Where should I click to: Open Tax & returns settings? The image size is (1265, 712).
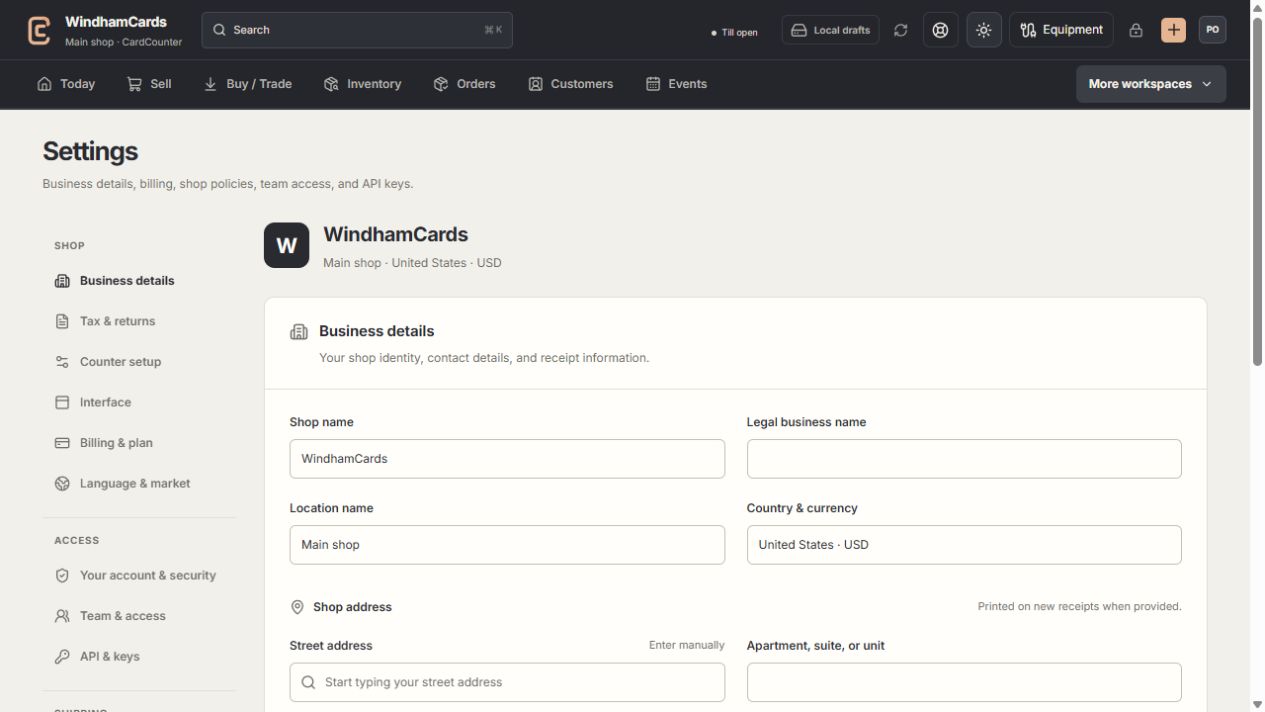tap(139, 321)
